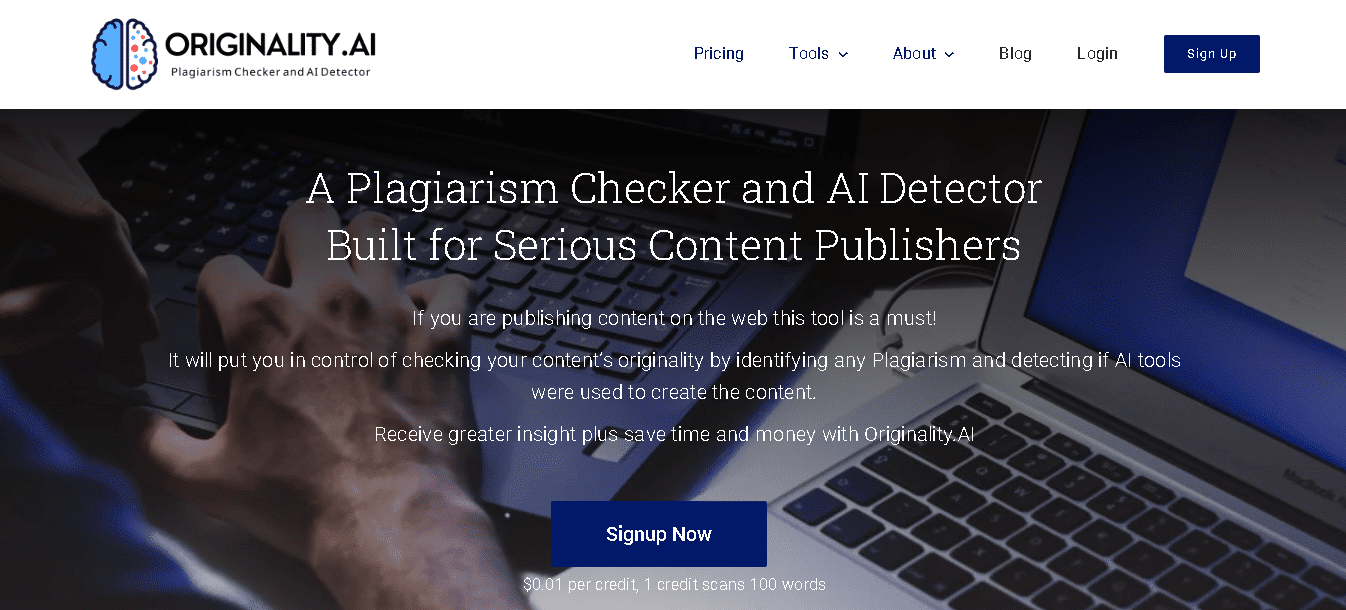
Task: Click the logo's 'Plagiarism Checker and AI Detector' tagline
Action: [271, 72]
